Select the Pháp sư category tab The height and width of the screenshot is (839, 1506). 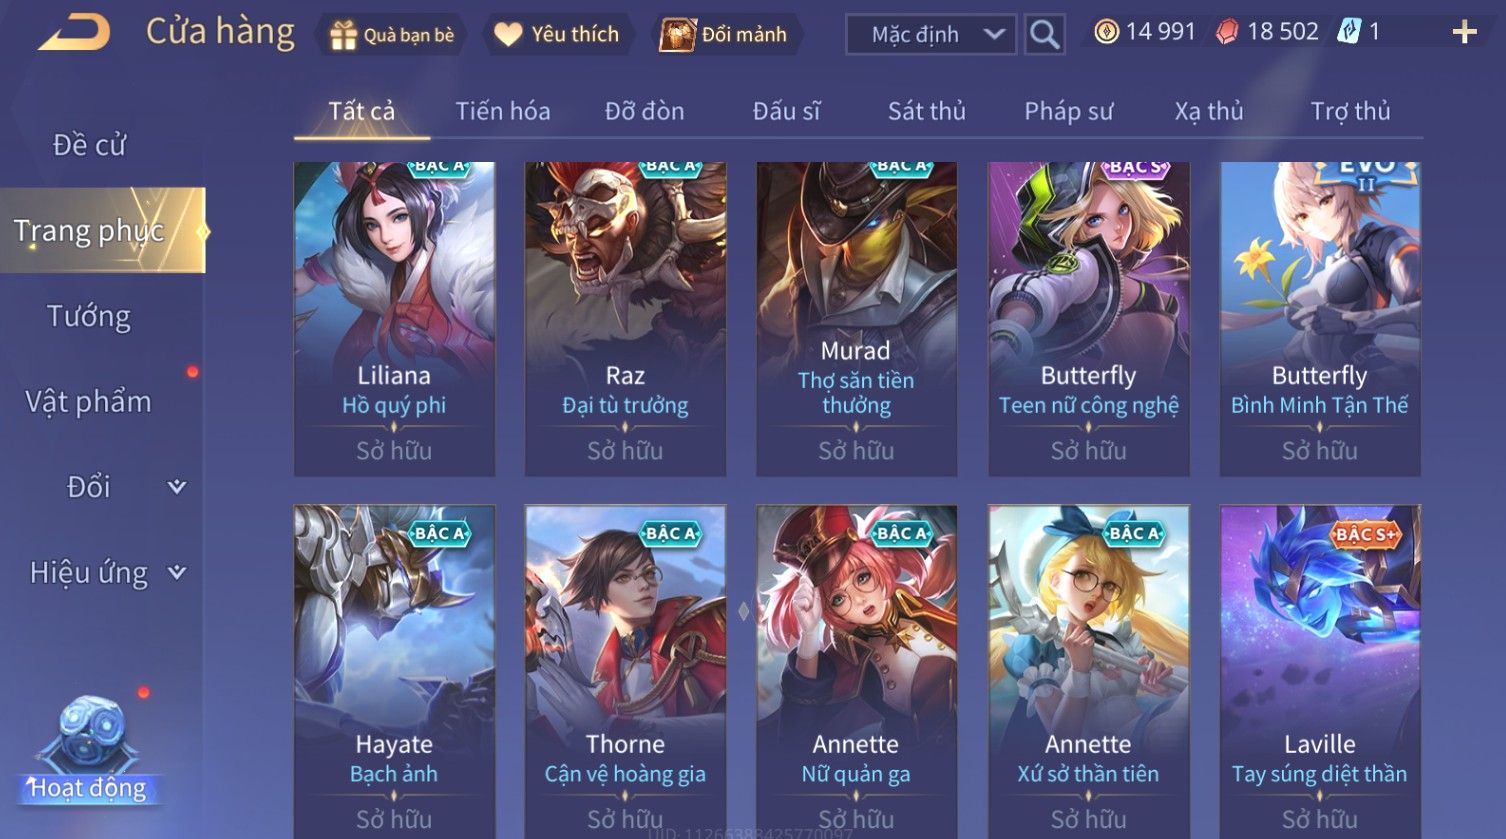coord(1068,111)
